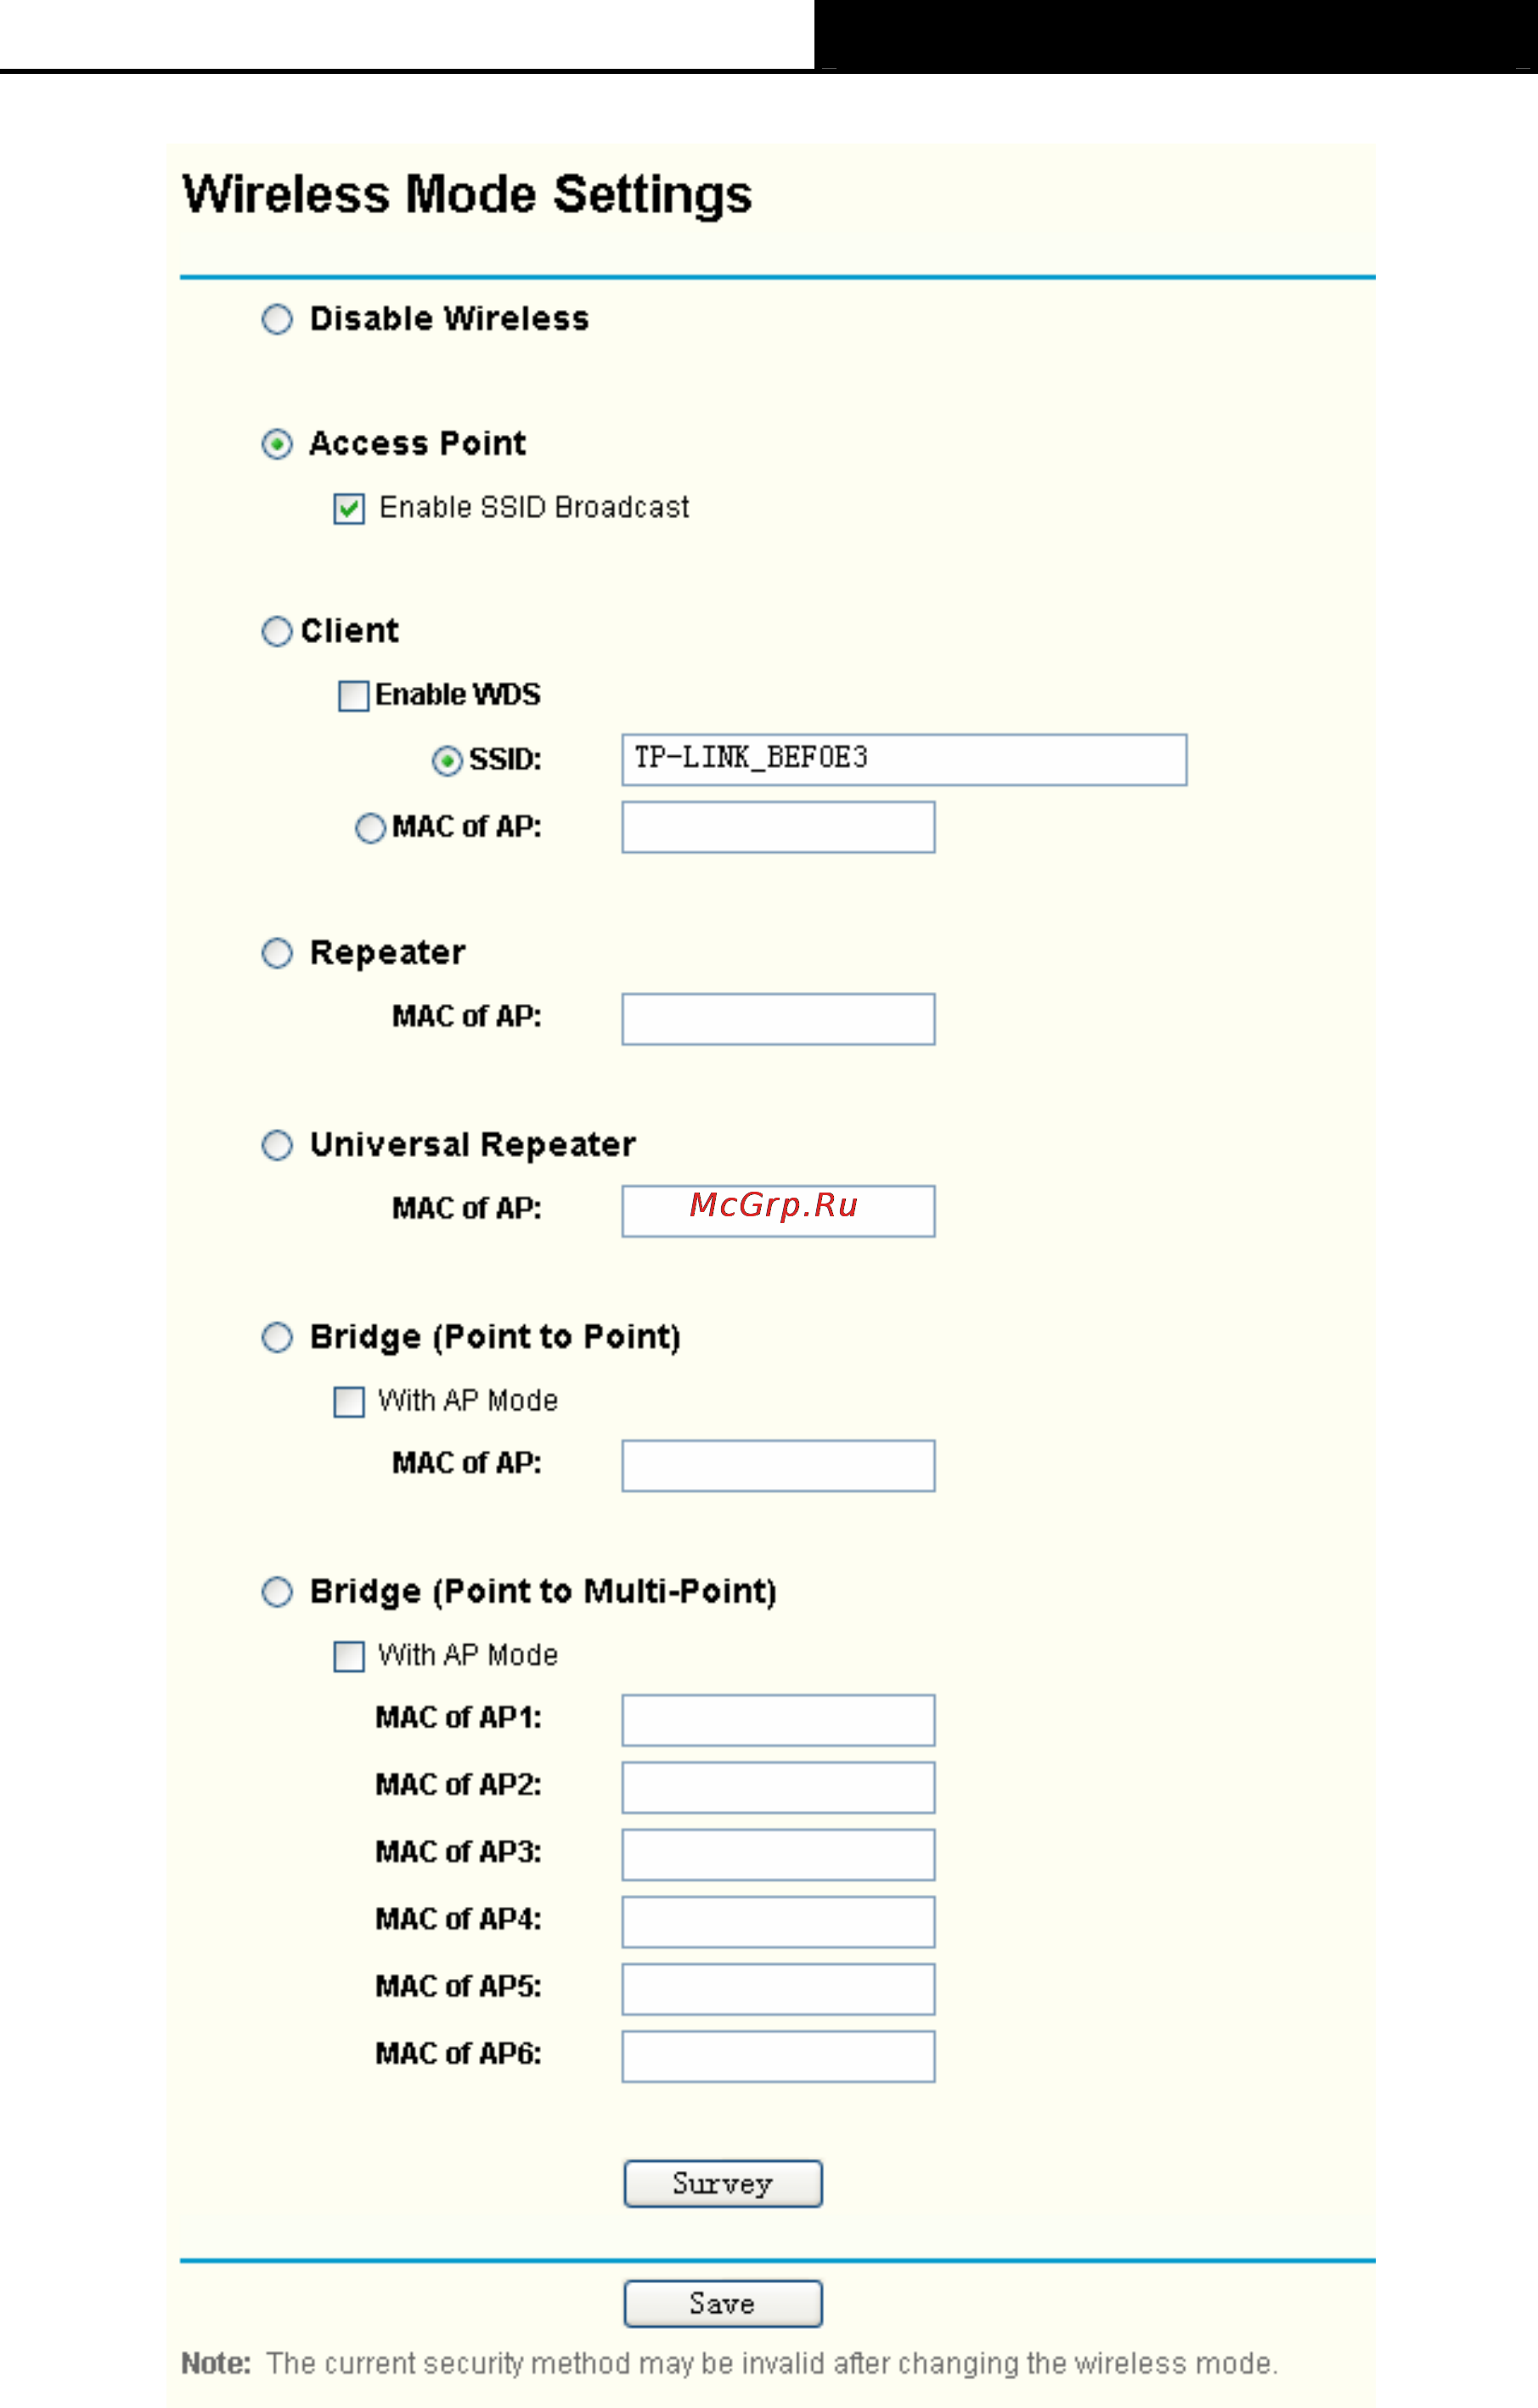
Task: Select the MAC of AP radio under Client
Action: 370,828
